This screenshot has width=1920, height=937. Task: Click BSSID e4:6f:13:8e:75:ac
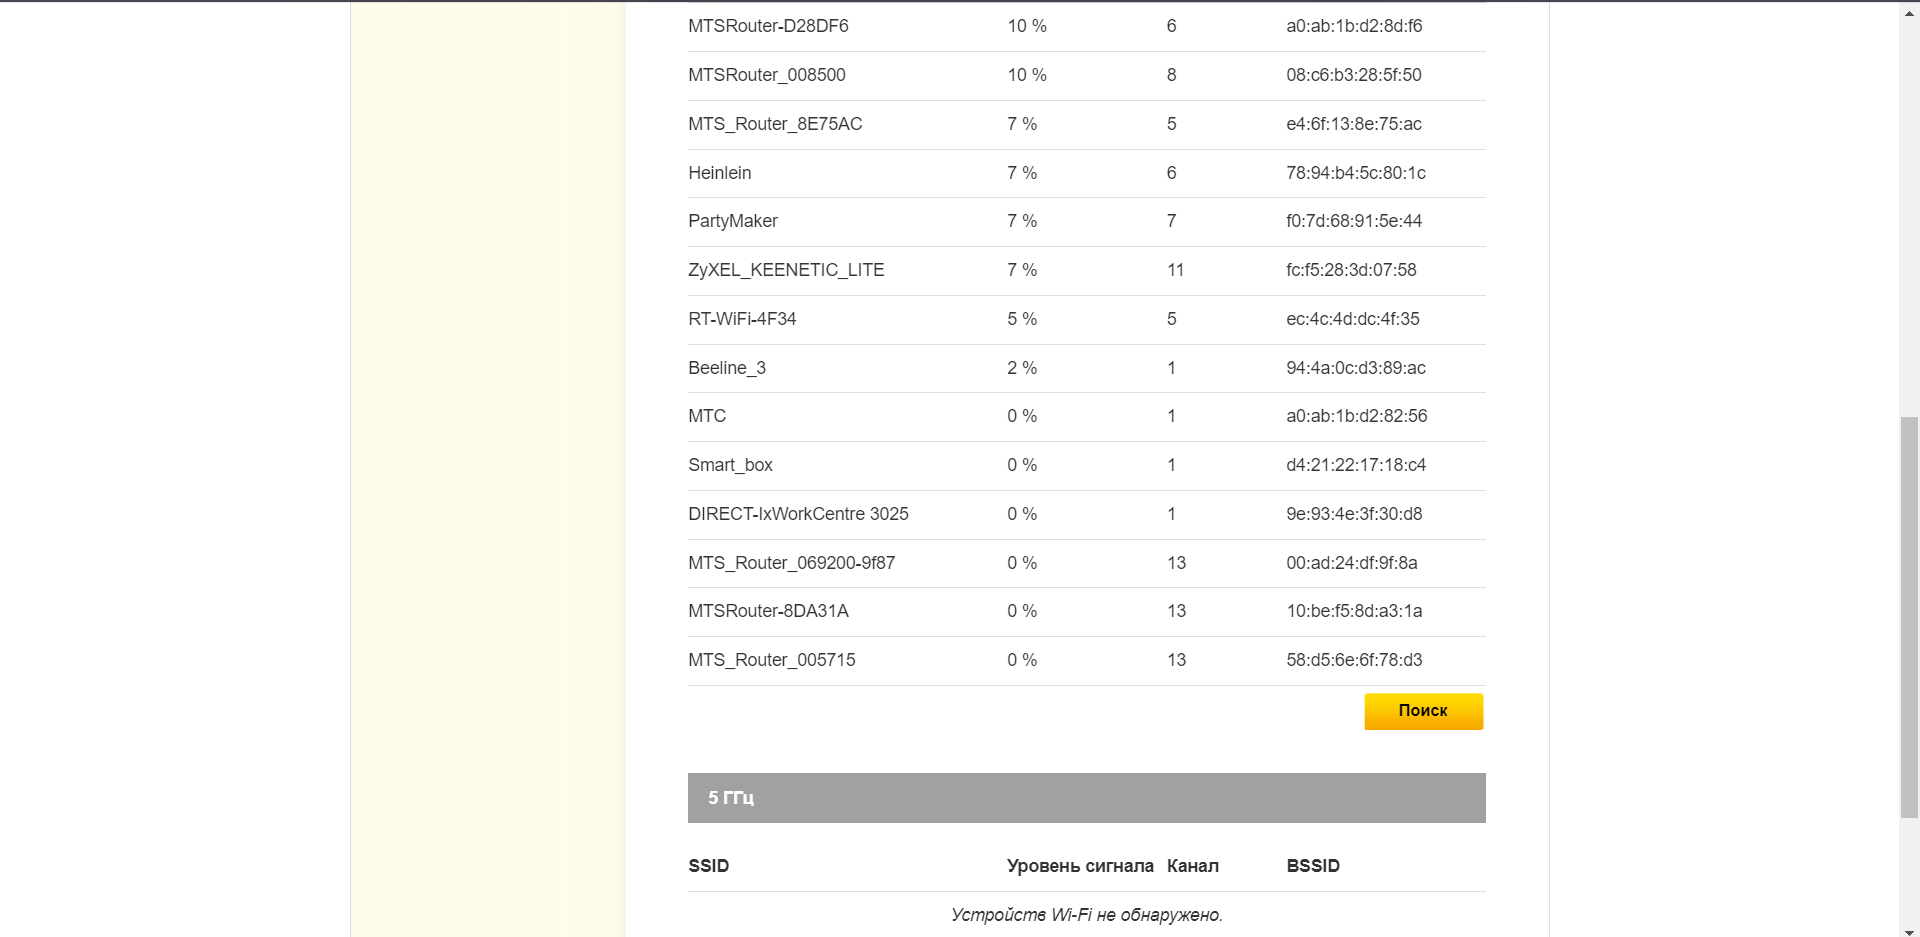[1354, 124]
